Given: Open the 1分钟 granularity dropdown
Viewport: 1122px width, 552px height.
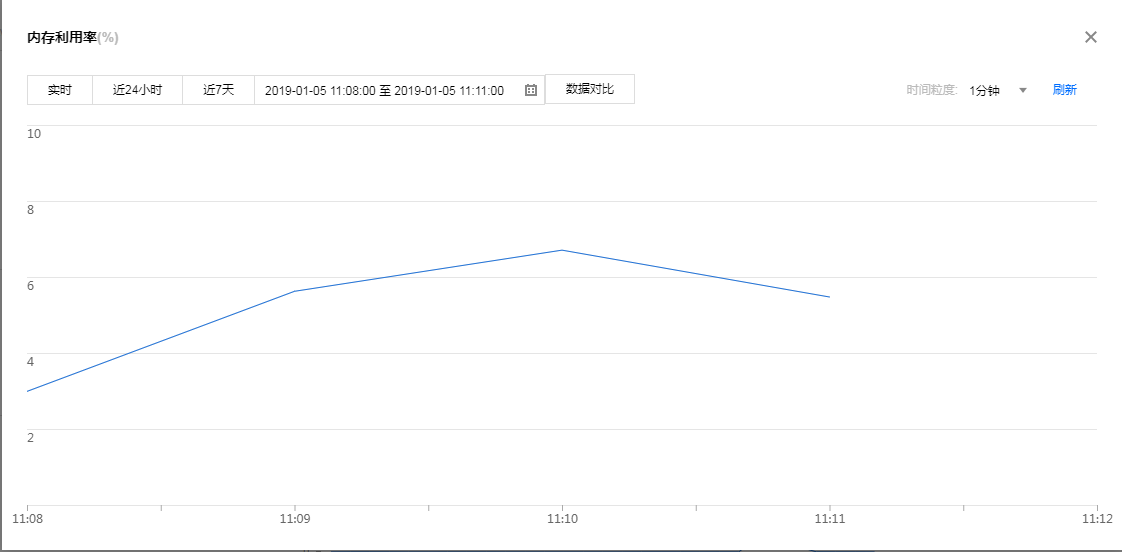Looking at the screenshot, I should pyautogui.click(x=985, y=90).
